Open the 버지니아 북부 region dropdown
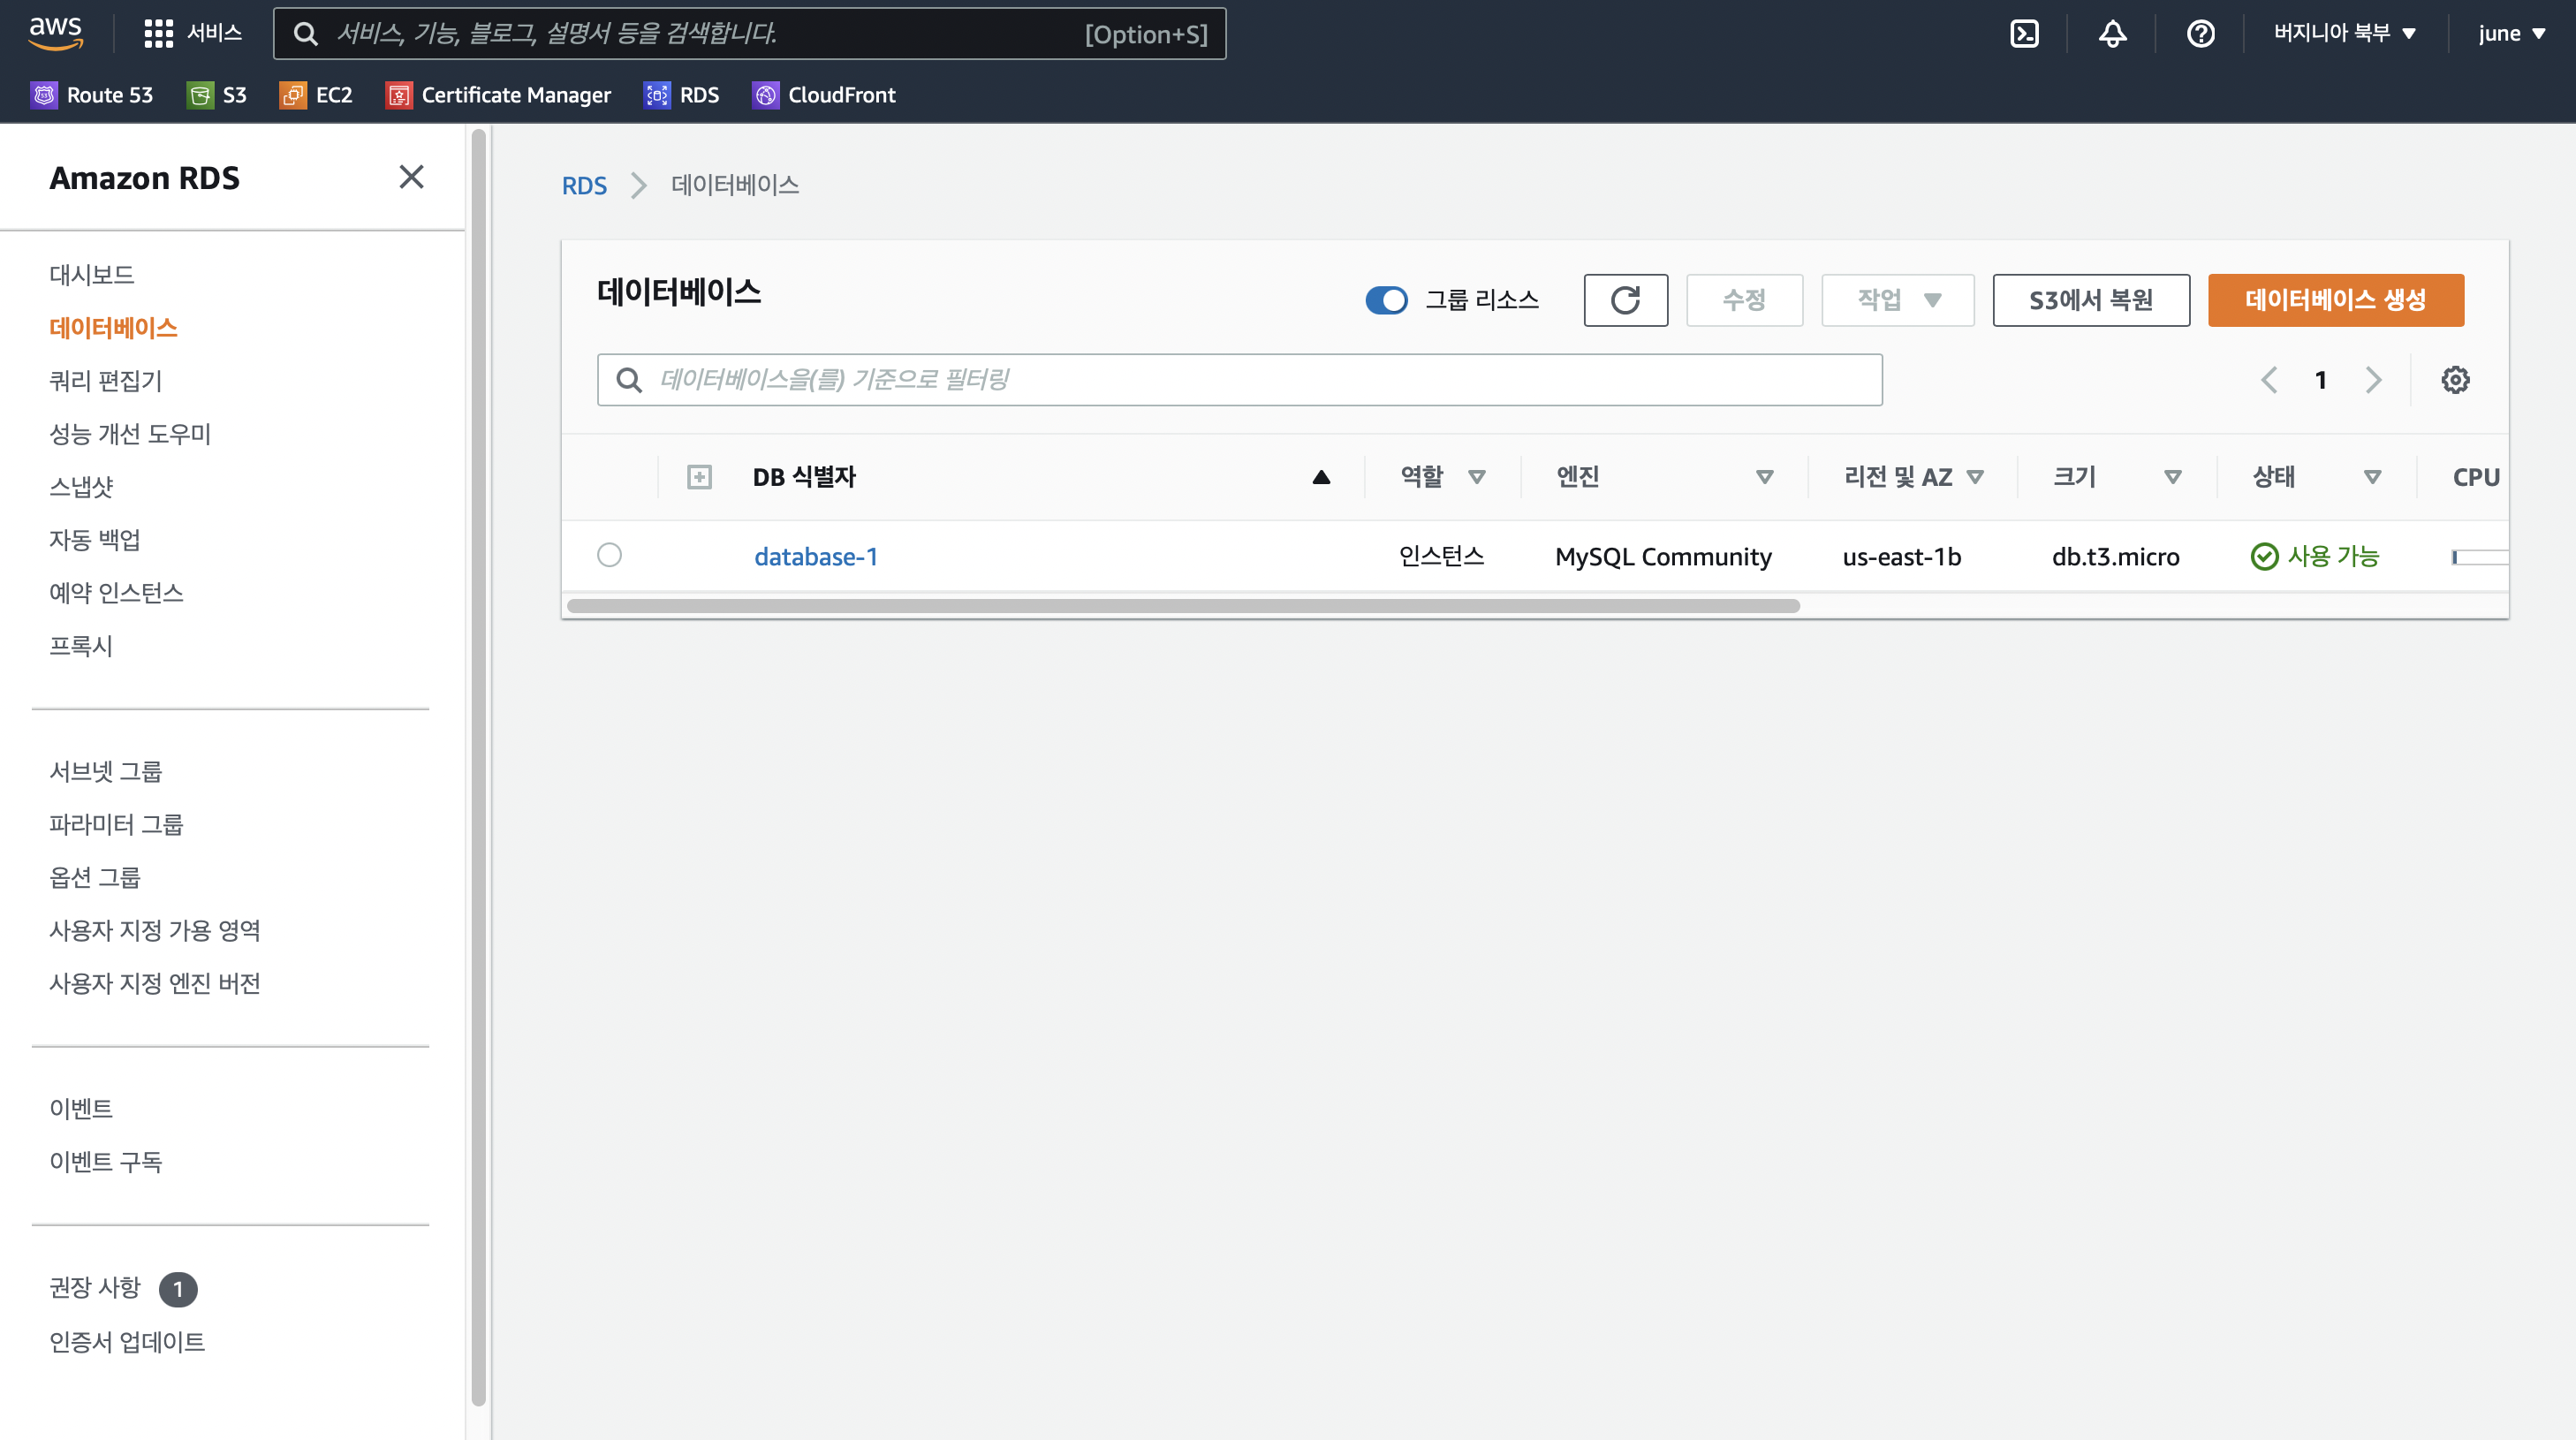 pyautogui.click(x=2344, y=33)
